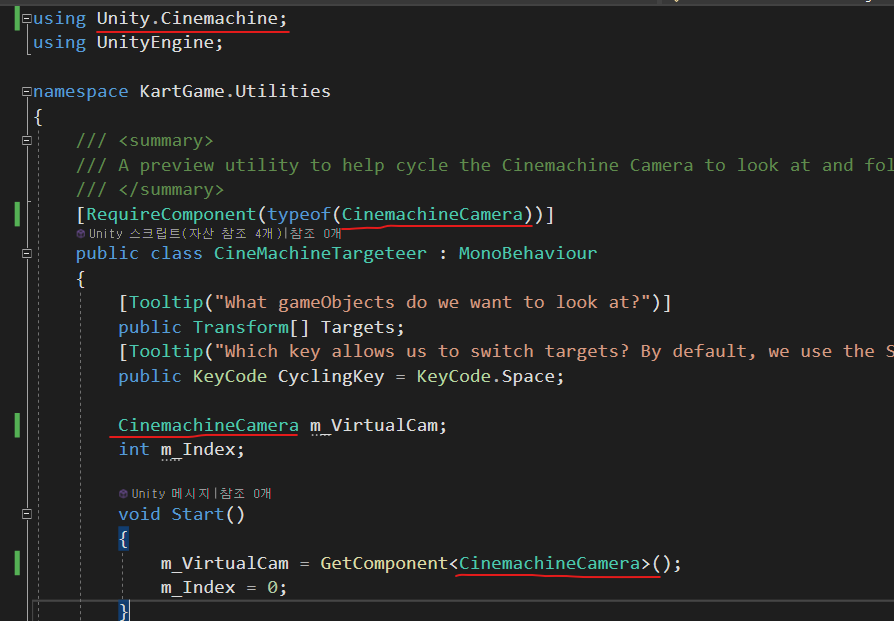Open '참조 0개' link above void Start

[x=245, y=493]
